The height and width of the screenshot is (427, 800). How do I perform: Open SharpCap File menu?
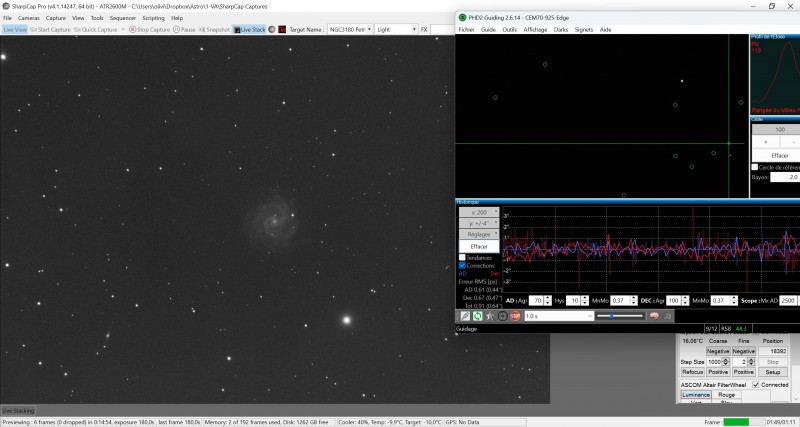(7, 18)
